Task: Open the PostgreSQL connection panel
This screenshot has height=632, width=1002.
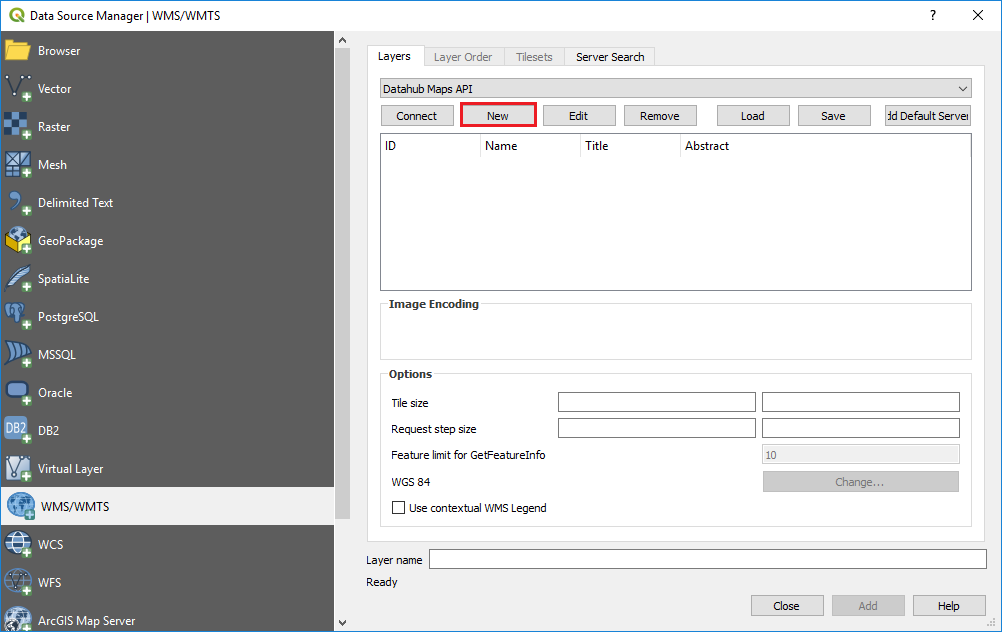Action: [x=75, y=316]
